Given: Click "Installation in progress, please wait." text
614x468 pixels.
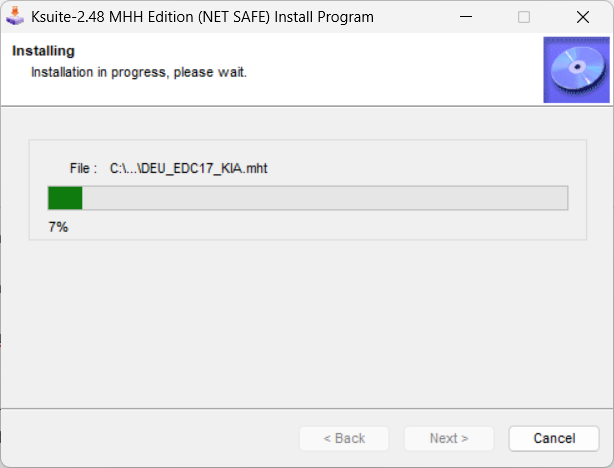Looking at the screenshot, I should (x=138, y=72).
